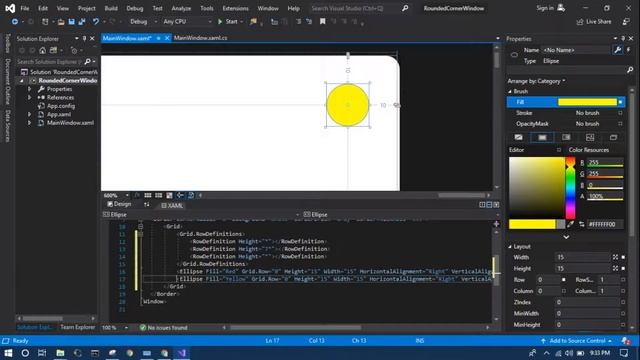Open the File menu
The image size is (640, 360).
click(x=24, y=8)
